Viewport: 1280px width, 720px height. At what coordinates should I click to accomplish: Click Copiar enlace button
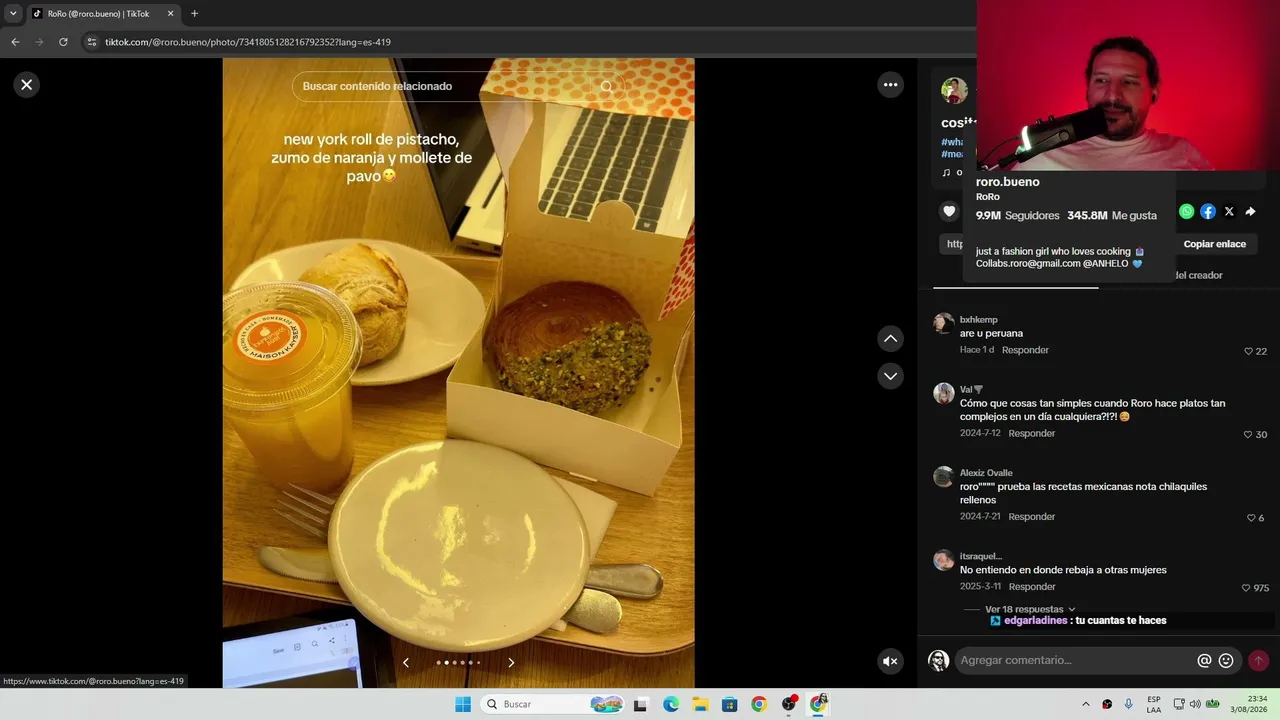click(x=1215, y=244)
